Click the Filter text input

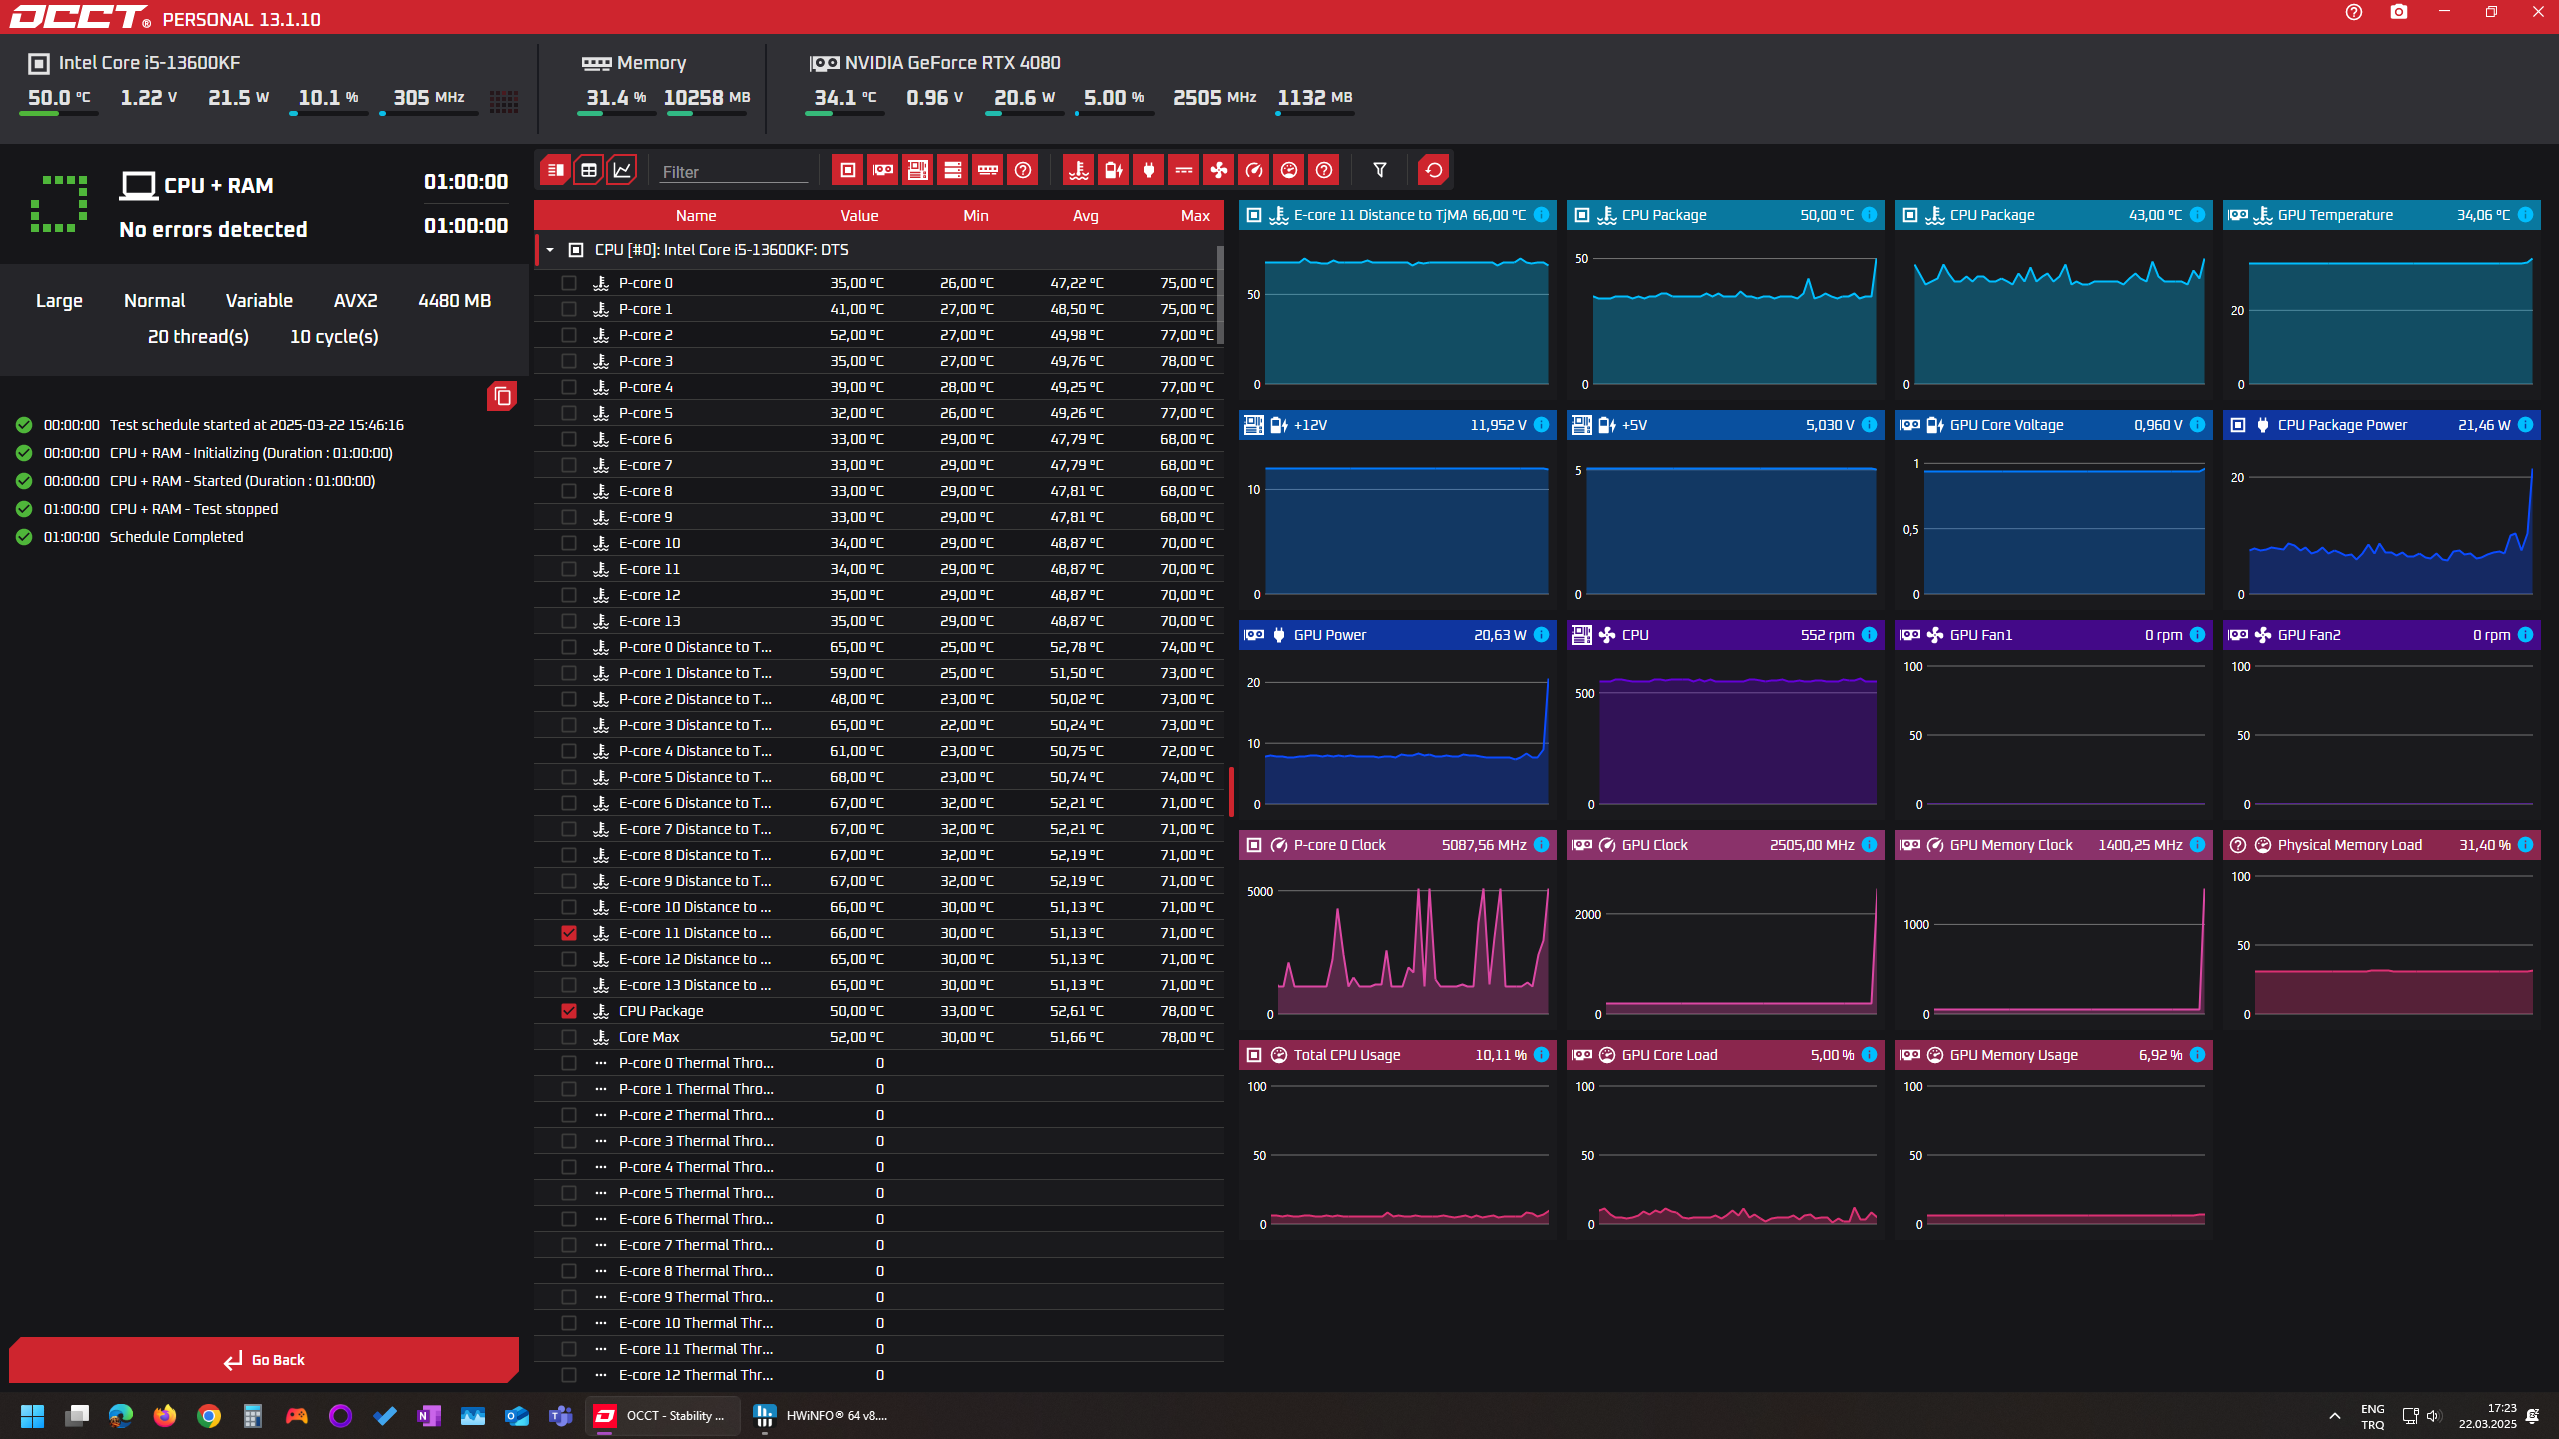(733, 172)
